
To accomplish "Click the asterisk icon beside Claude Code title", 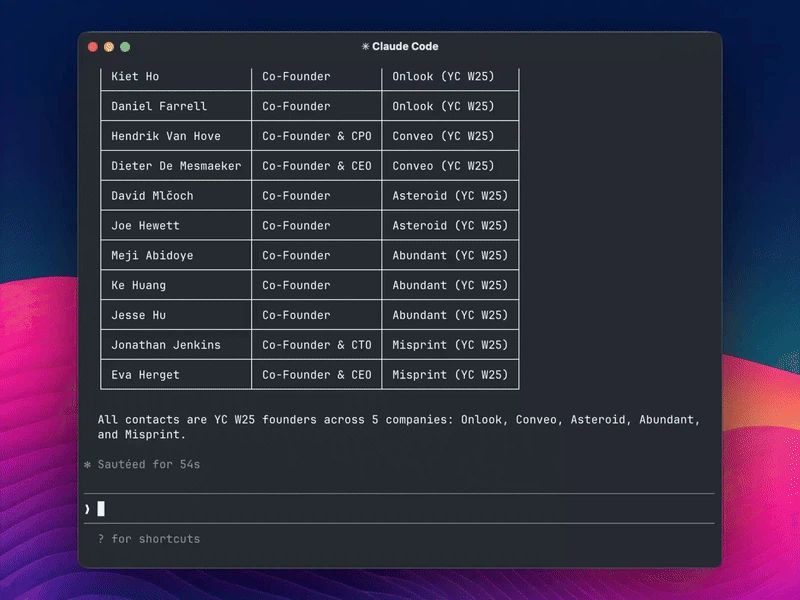I will click(365, 46).
